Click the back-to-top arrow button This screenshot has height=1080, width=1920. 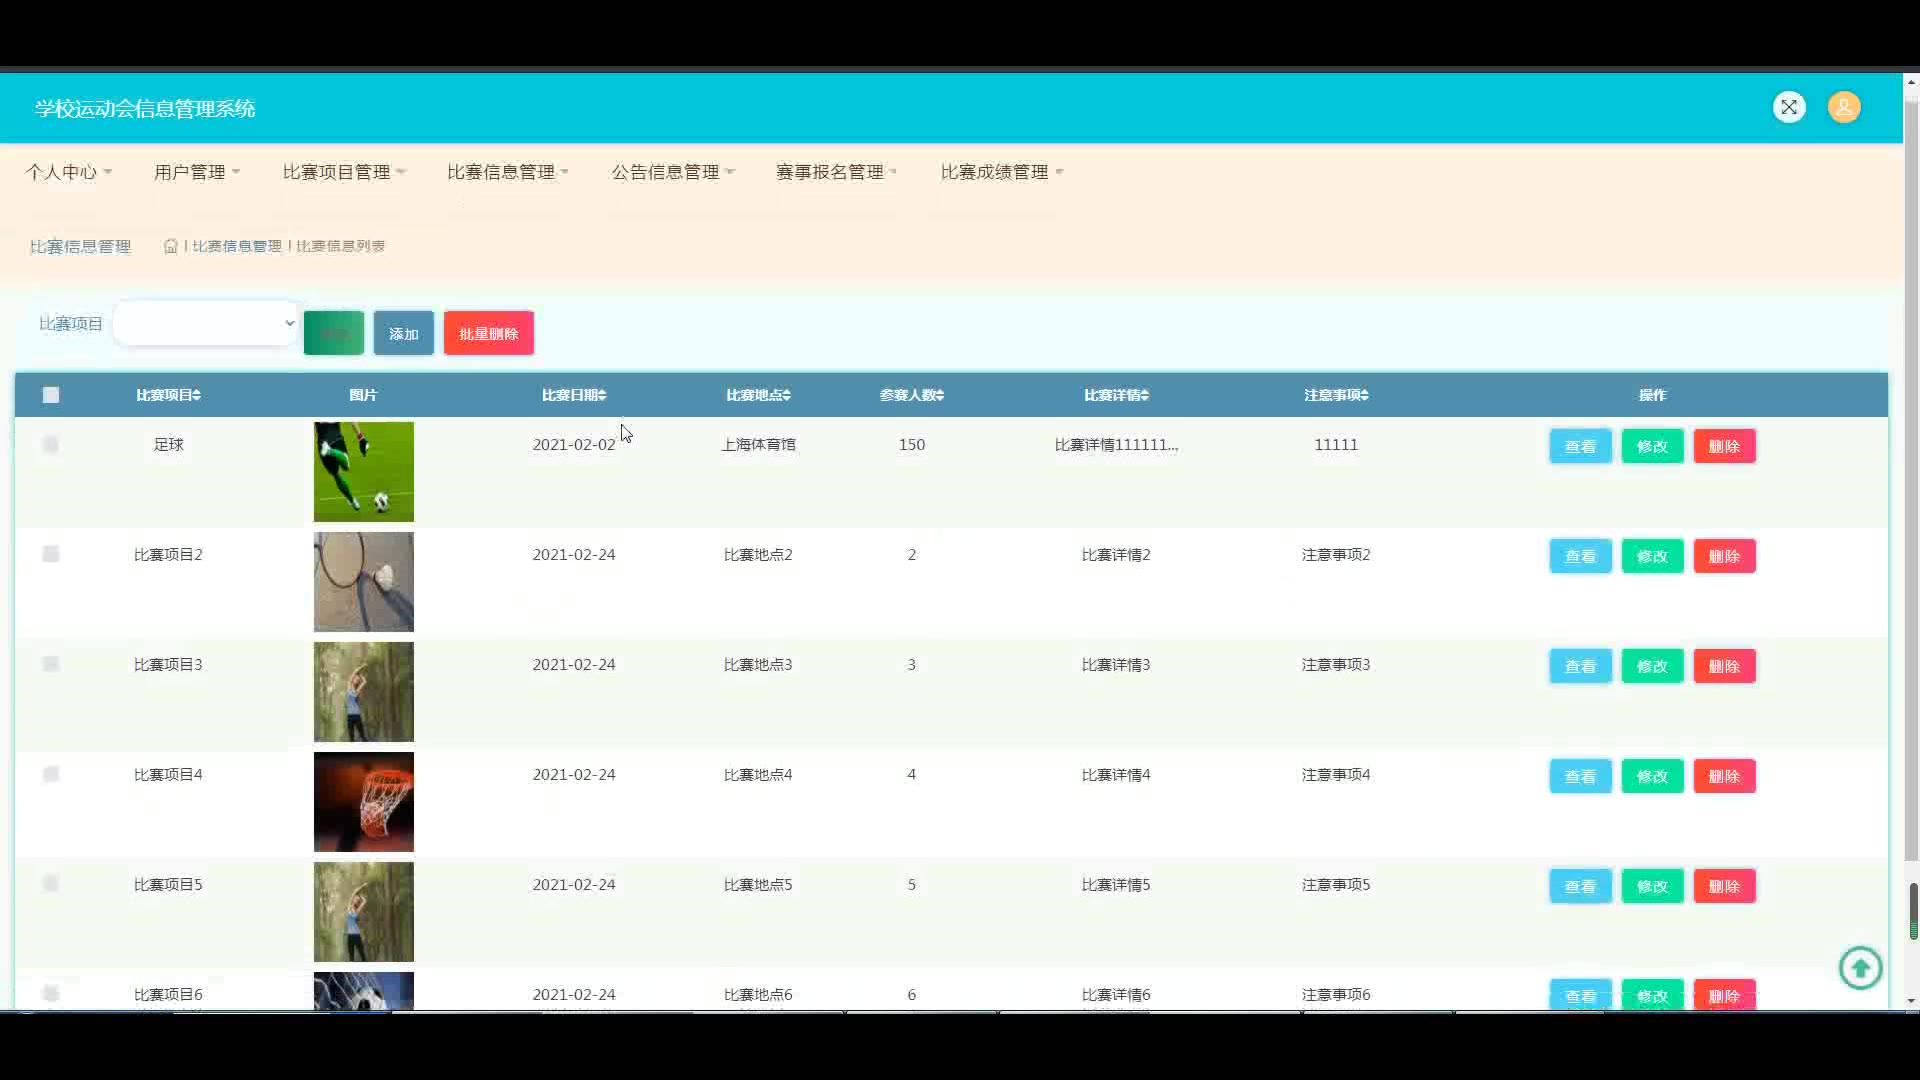pos(1860,968)
